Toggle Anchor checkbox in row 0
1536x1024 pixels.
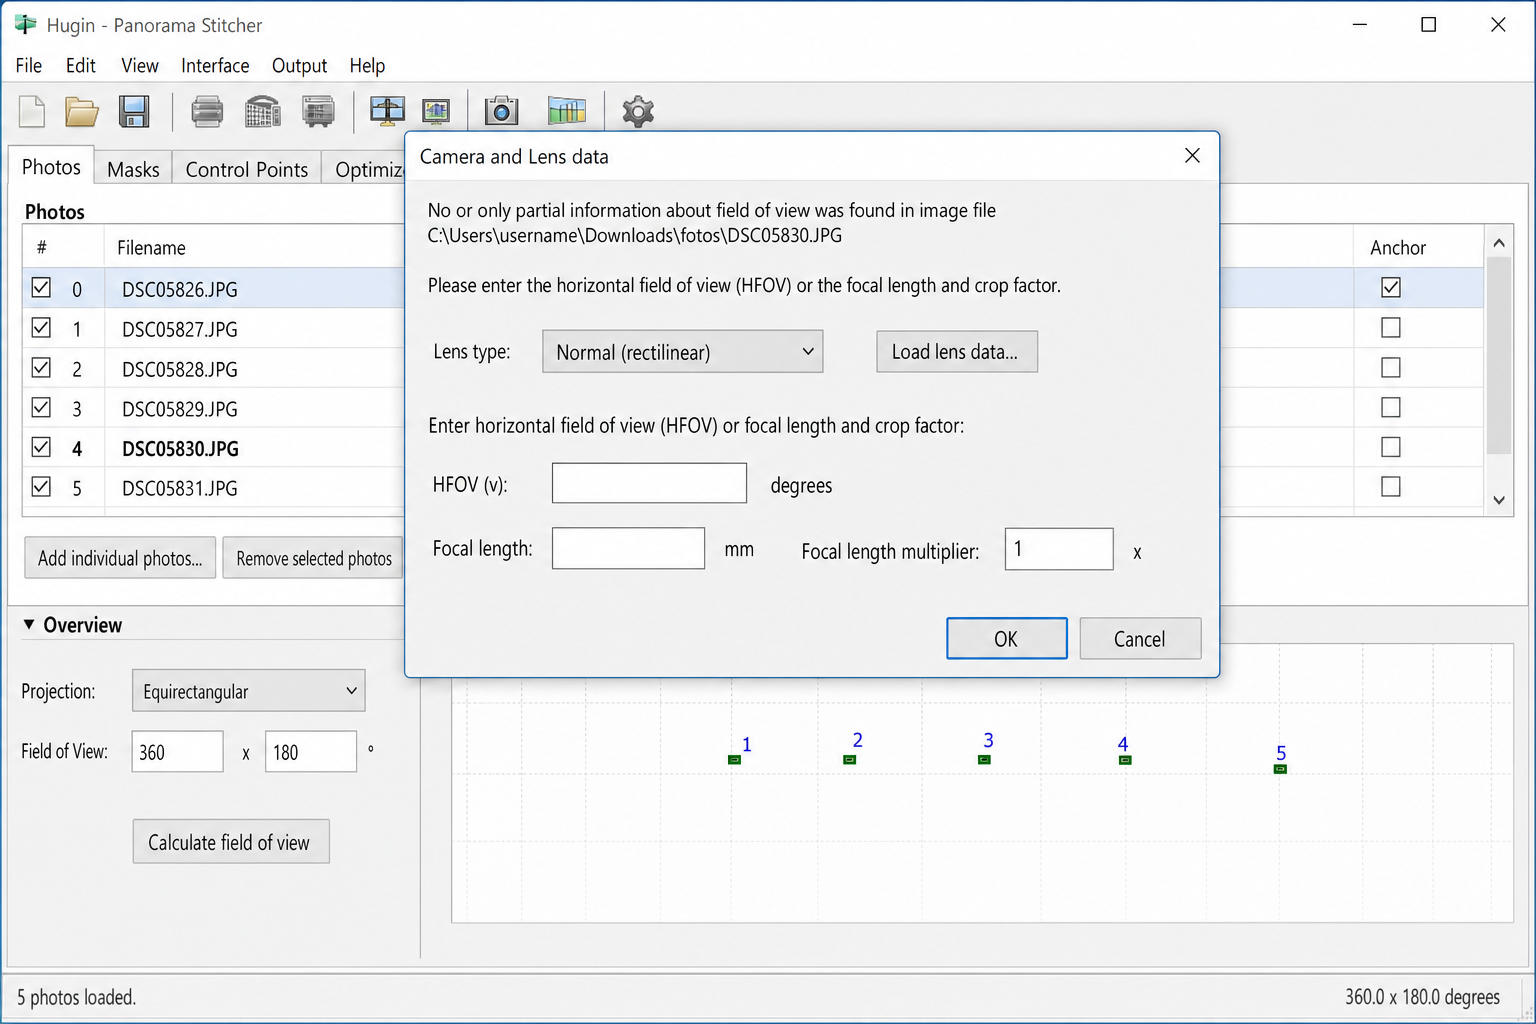click(x=1391, y=288)
